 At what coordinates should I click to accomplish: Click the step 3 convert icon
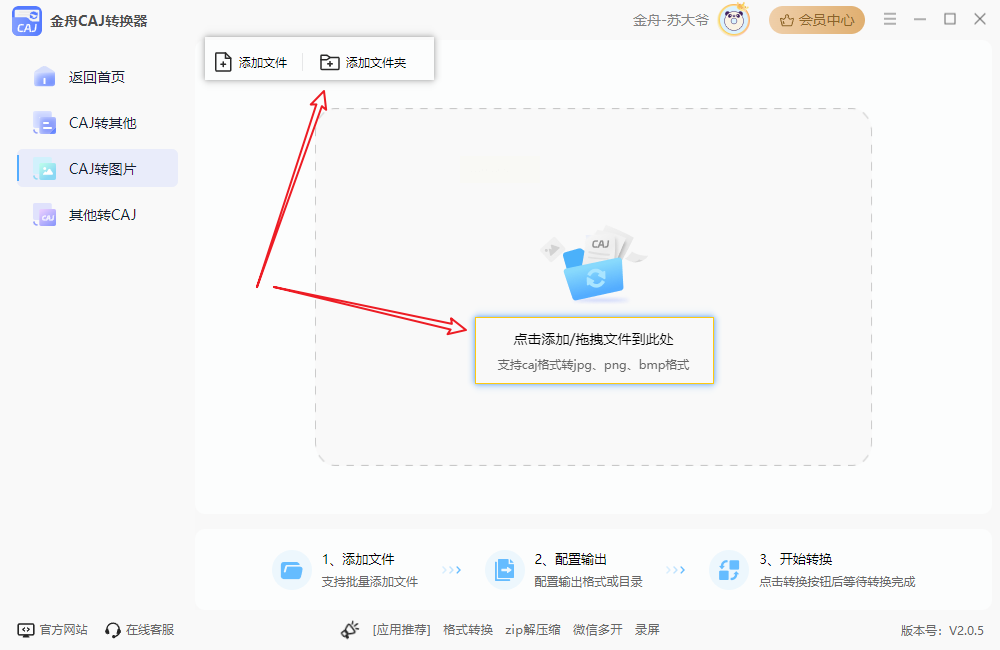[728, 570]
